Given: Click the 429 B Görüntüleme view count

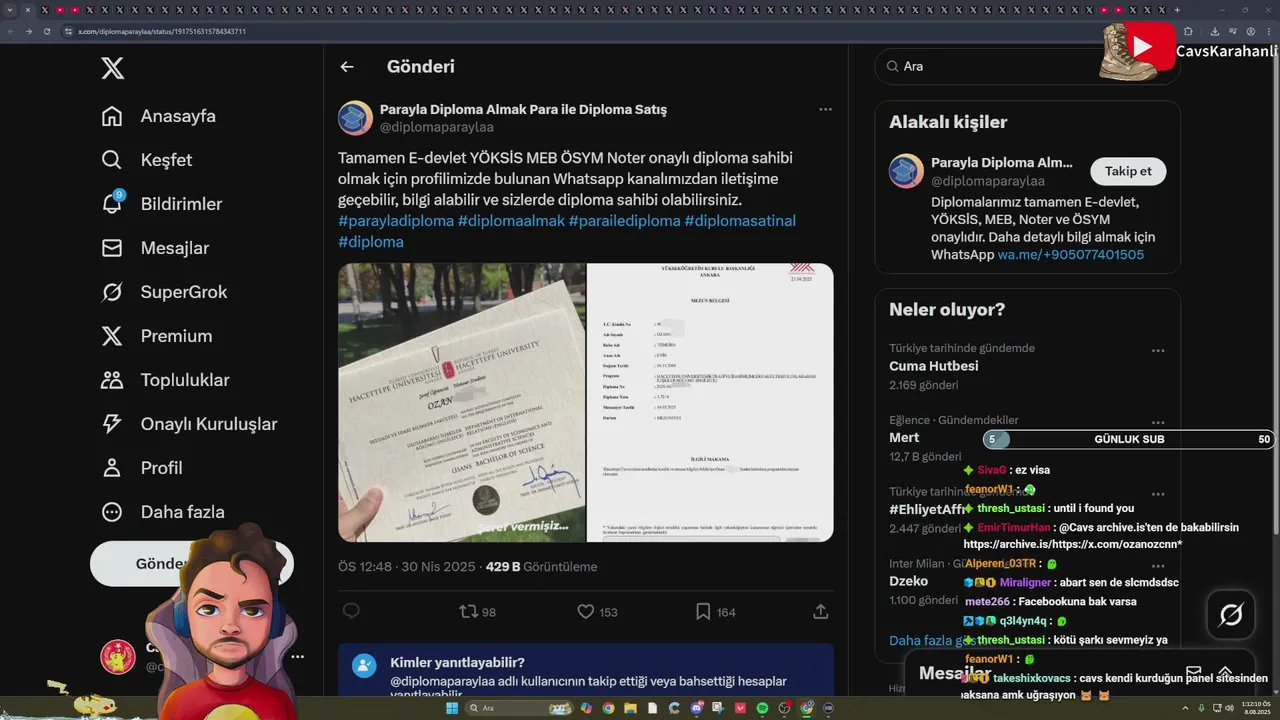Looking at the screenshot, I should [541, 566].
